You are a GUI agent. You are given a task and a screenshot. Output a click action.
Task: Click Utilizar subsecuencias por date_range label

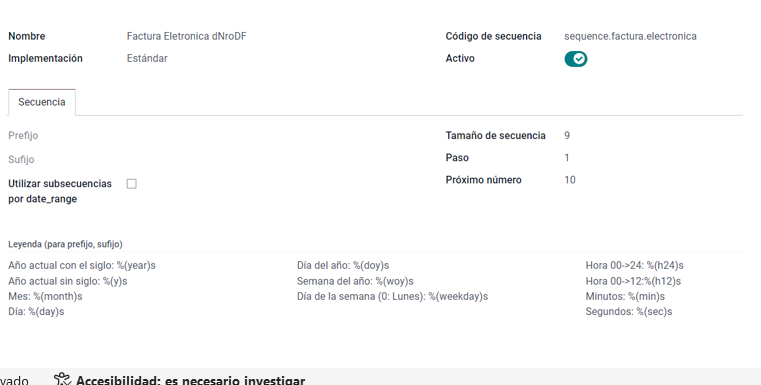click(60, 191)
